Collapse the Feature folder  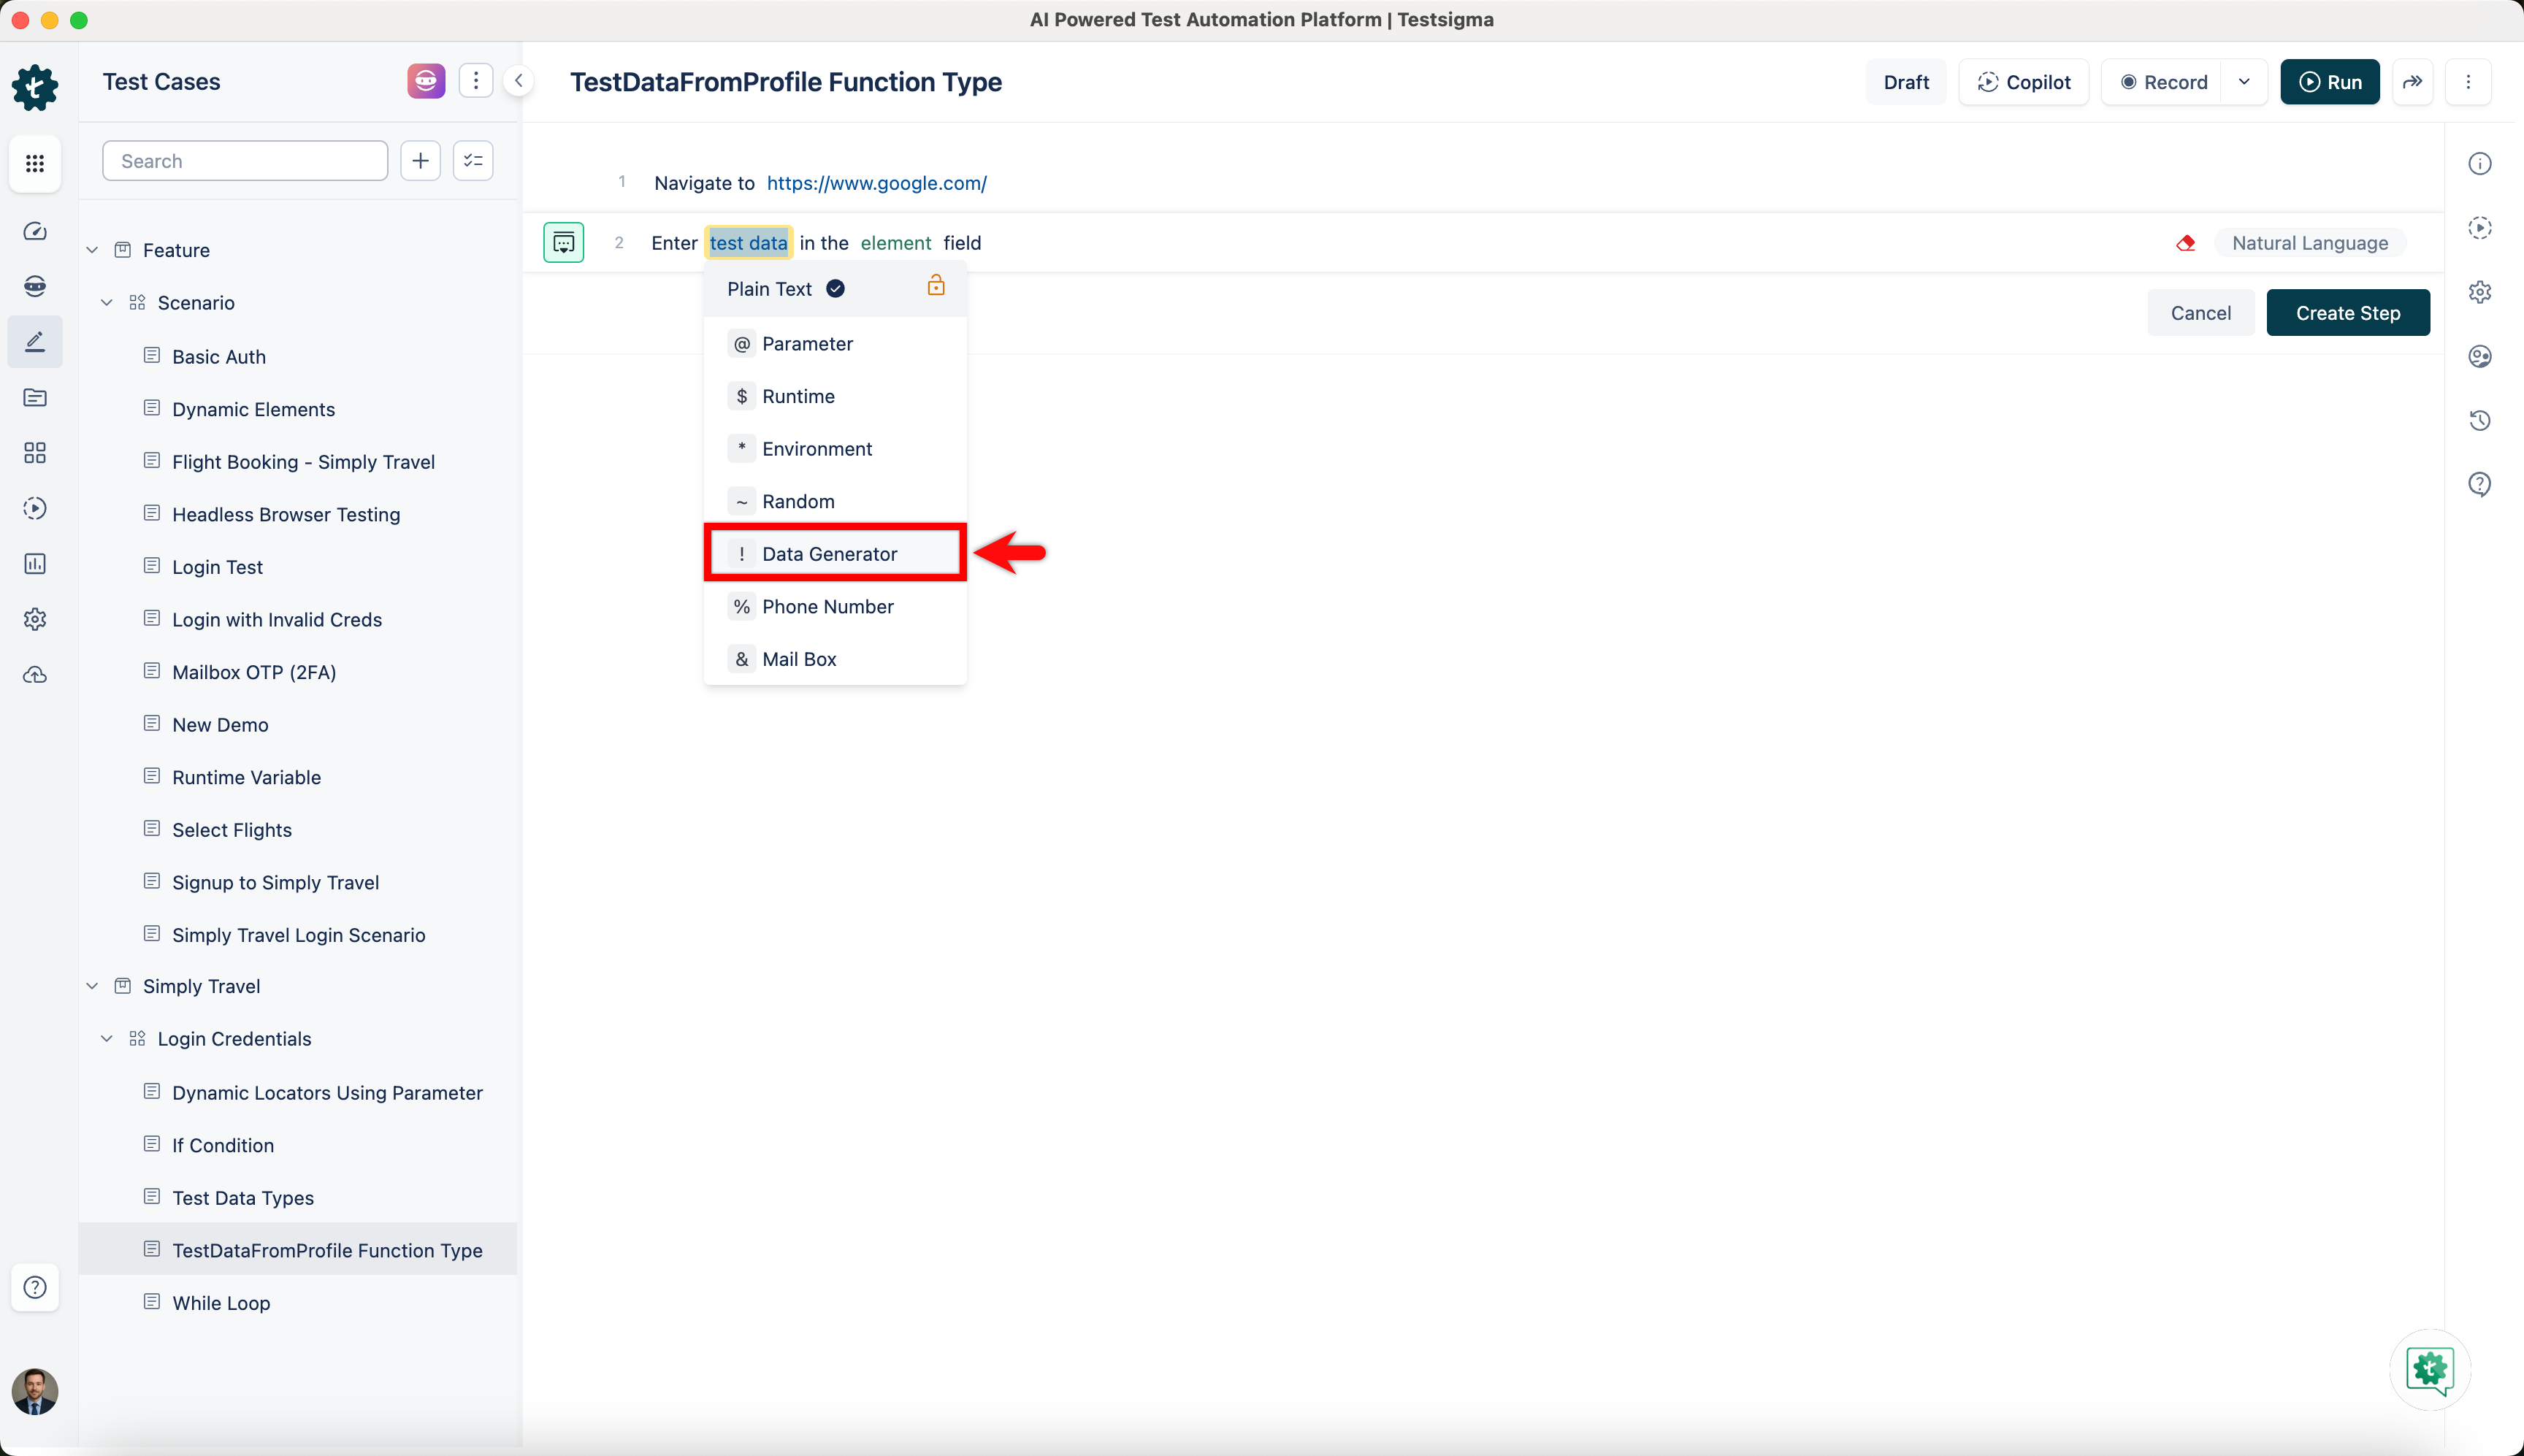click(92, 250)
